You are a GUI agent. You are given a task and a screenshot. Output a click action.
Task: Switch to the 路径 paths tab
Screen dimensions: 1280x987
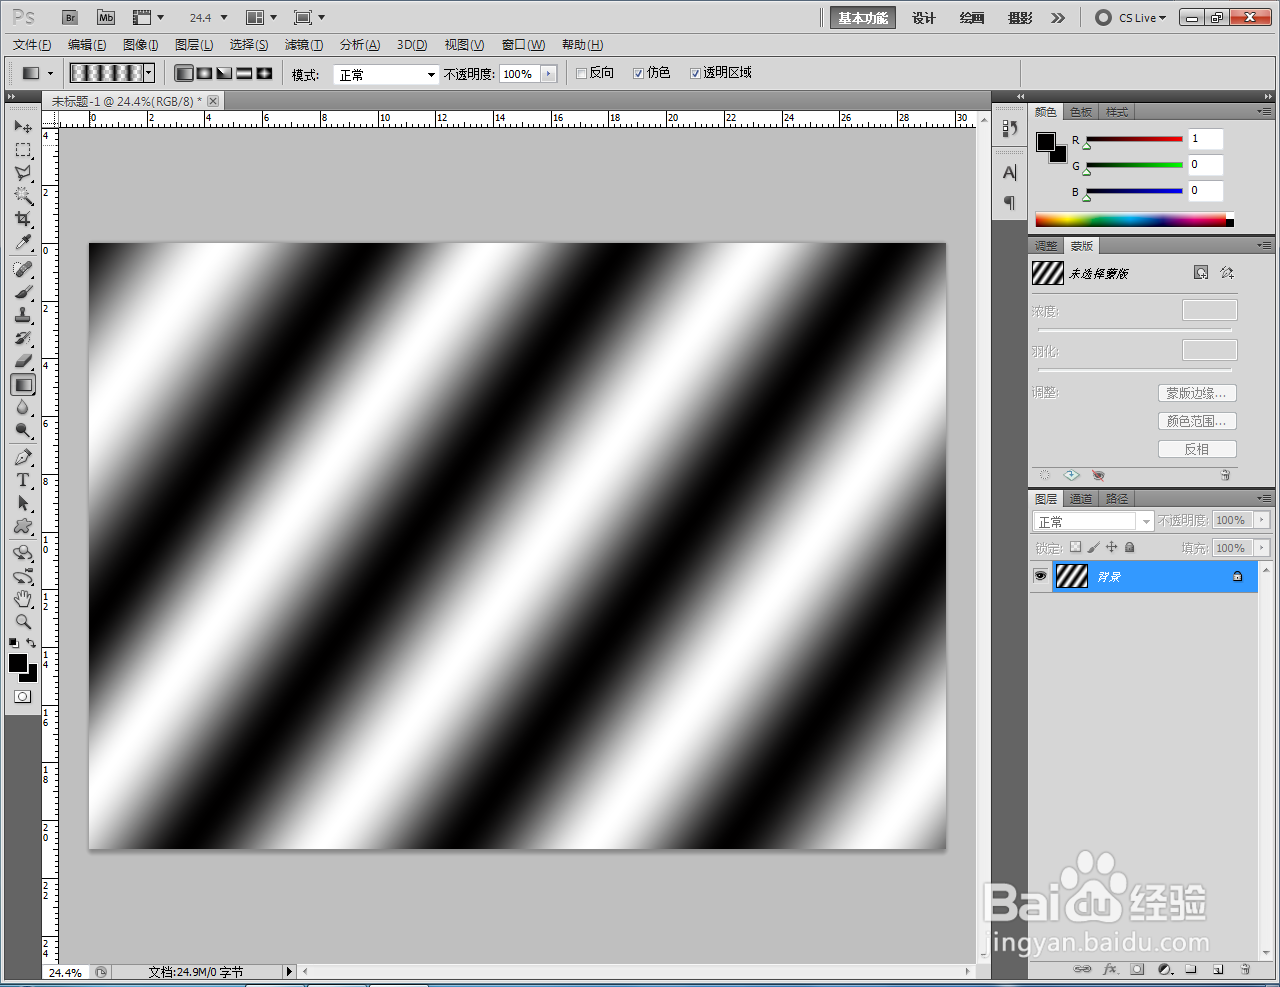tap(1117, 499)
